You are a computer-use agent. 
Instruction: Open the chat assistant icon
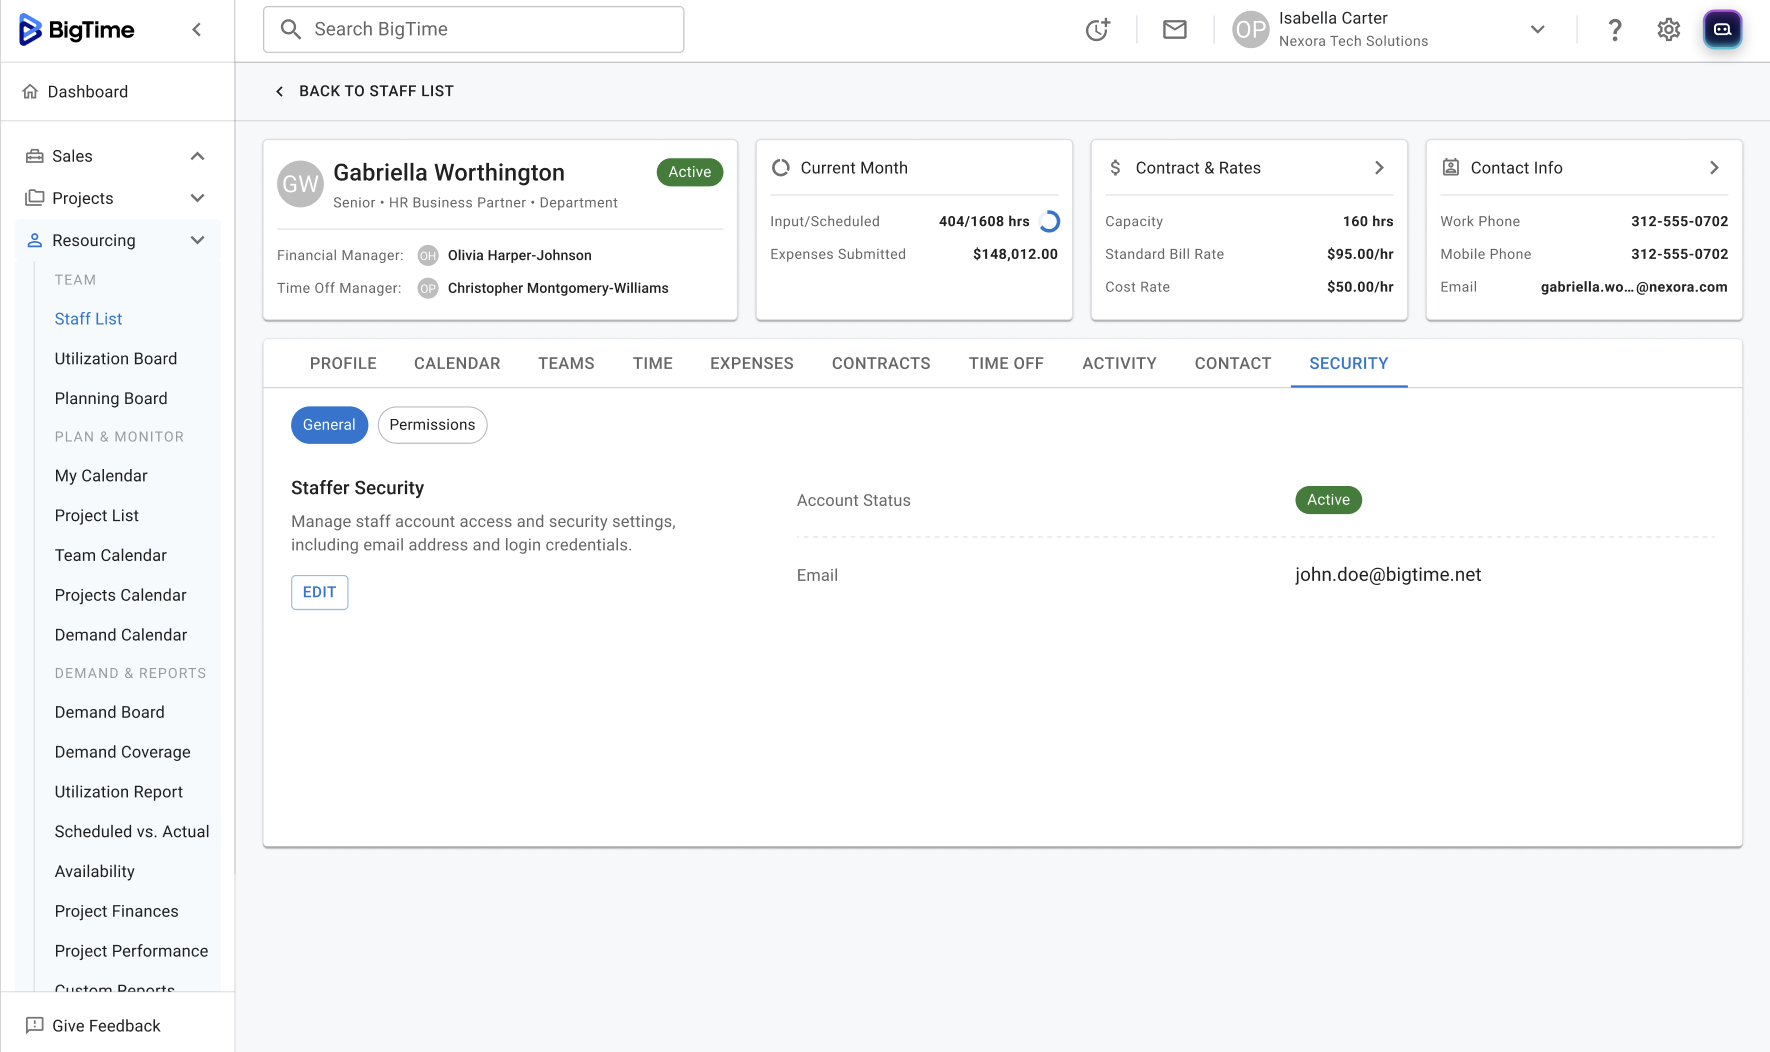pos(1722,30)
